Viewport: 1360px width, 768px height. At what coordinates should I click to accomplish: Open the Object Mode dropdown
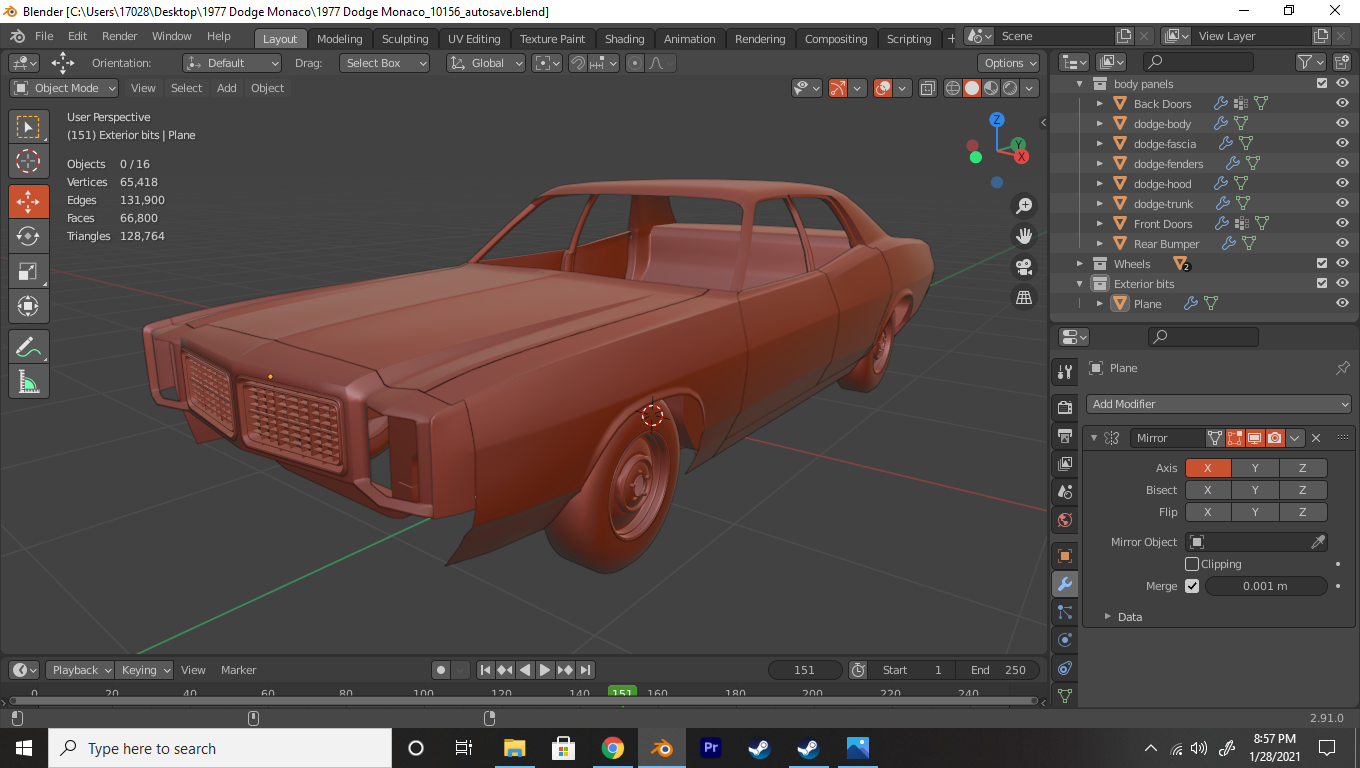coord(65,88)
